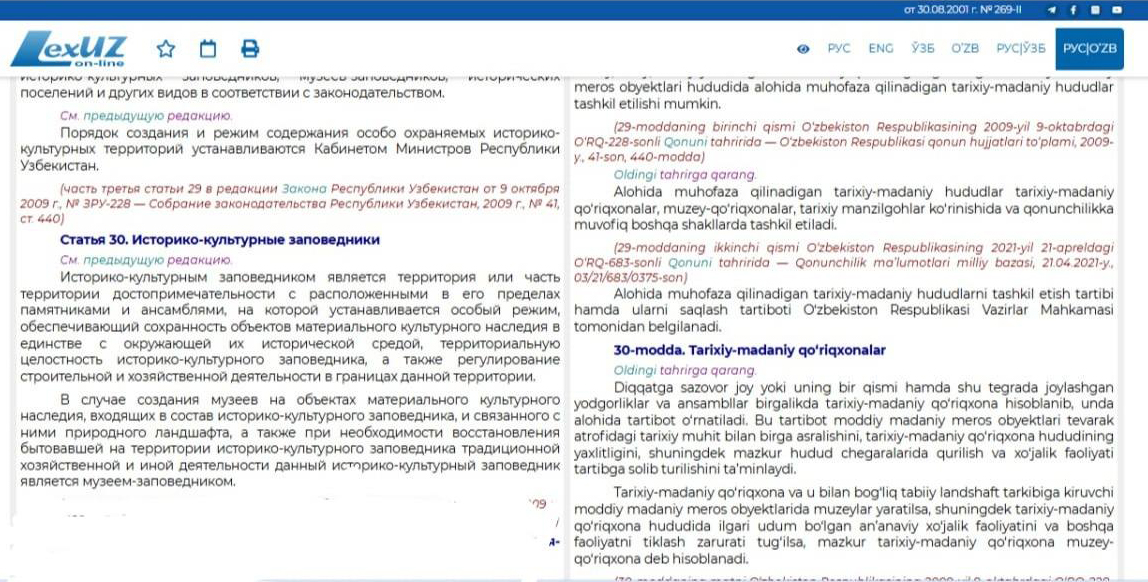Image resolution: width=1148 pixels, height=582 pixels.
Task: Switch to the РУС language tab
Action: 838,49
